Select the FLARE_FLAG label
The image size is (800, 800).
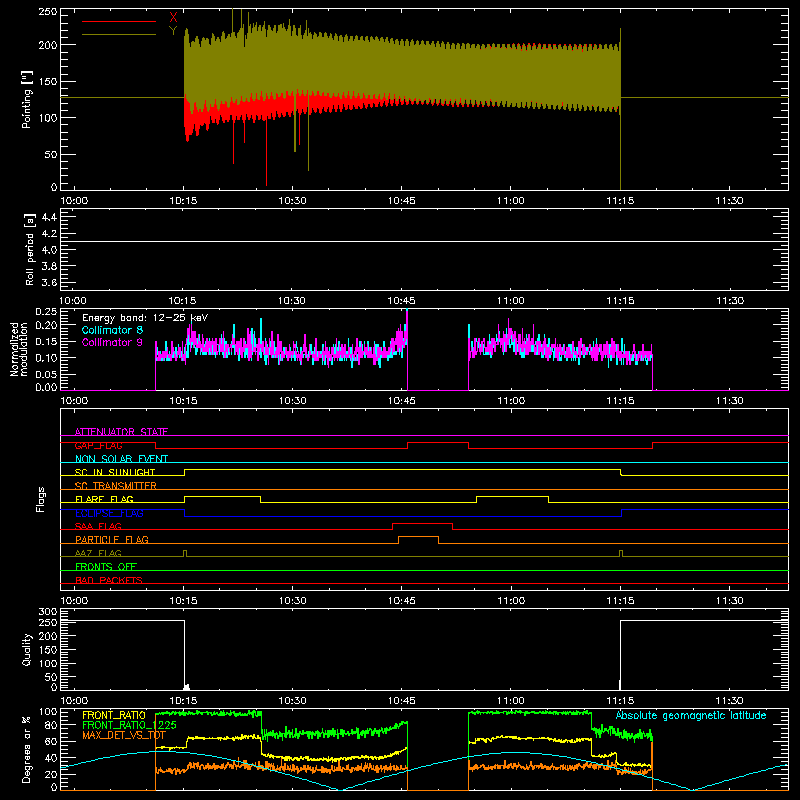104,499
